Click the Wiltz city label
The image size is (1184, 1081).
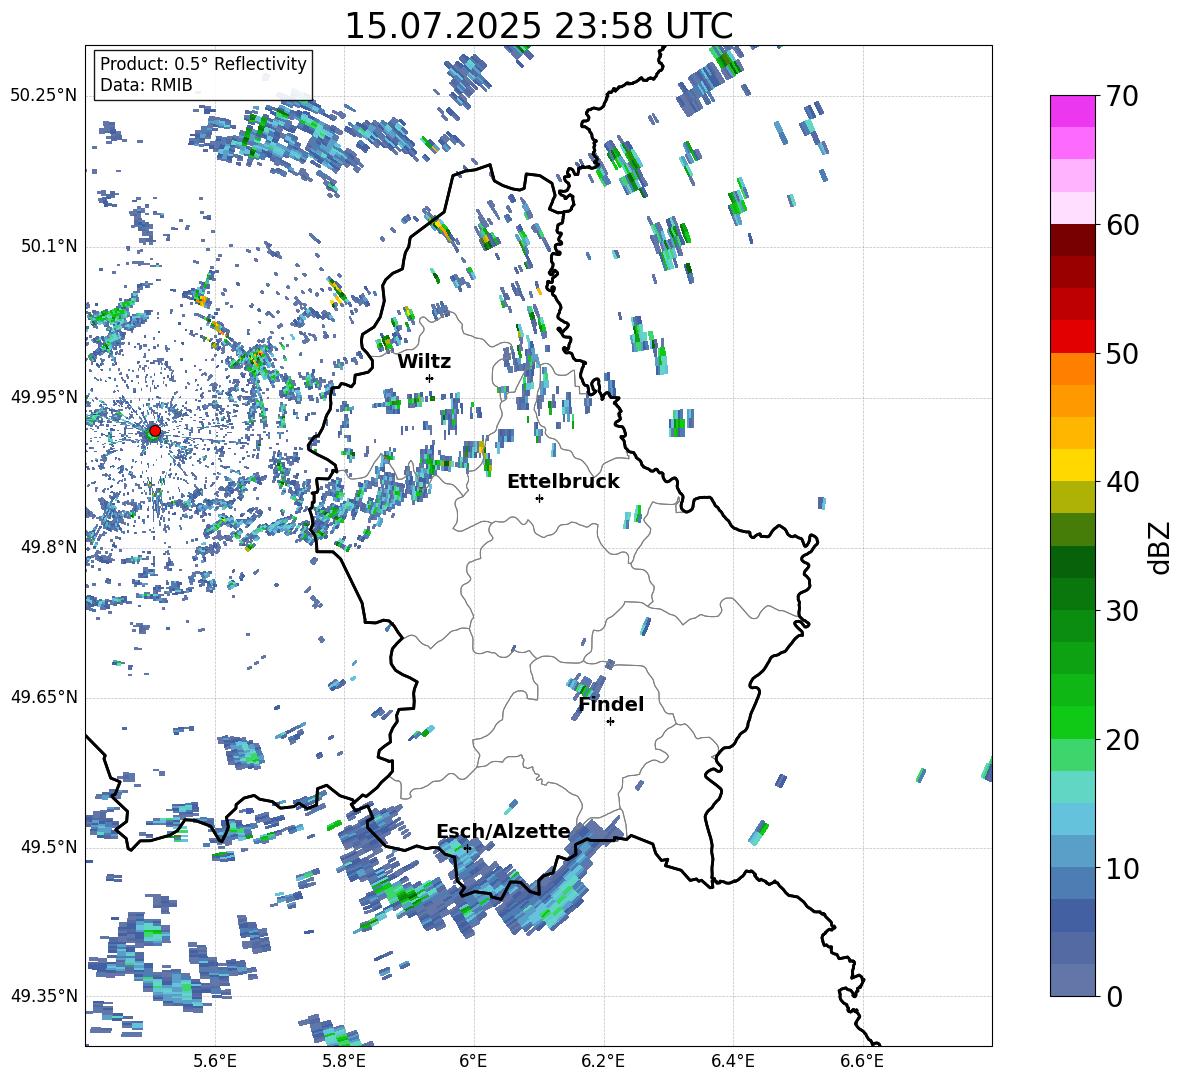coord(424,361)
